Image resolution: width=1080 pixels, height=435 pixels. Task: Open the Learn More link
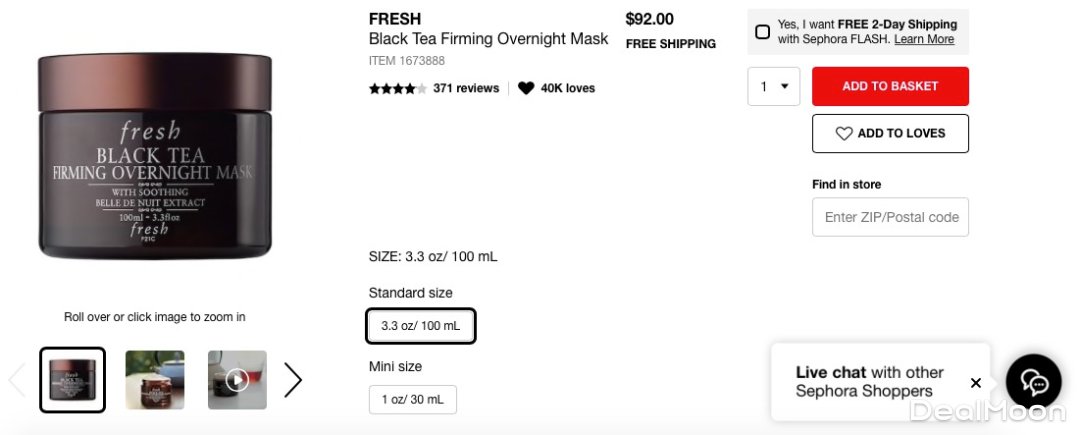924,39
